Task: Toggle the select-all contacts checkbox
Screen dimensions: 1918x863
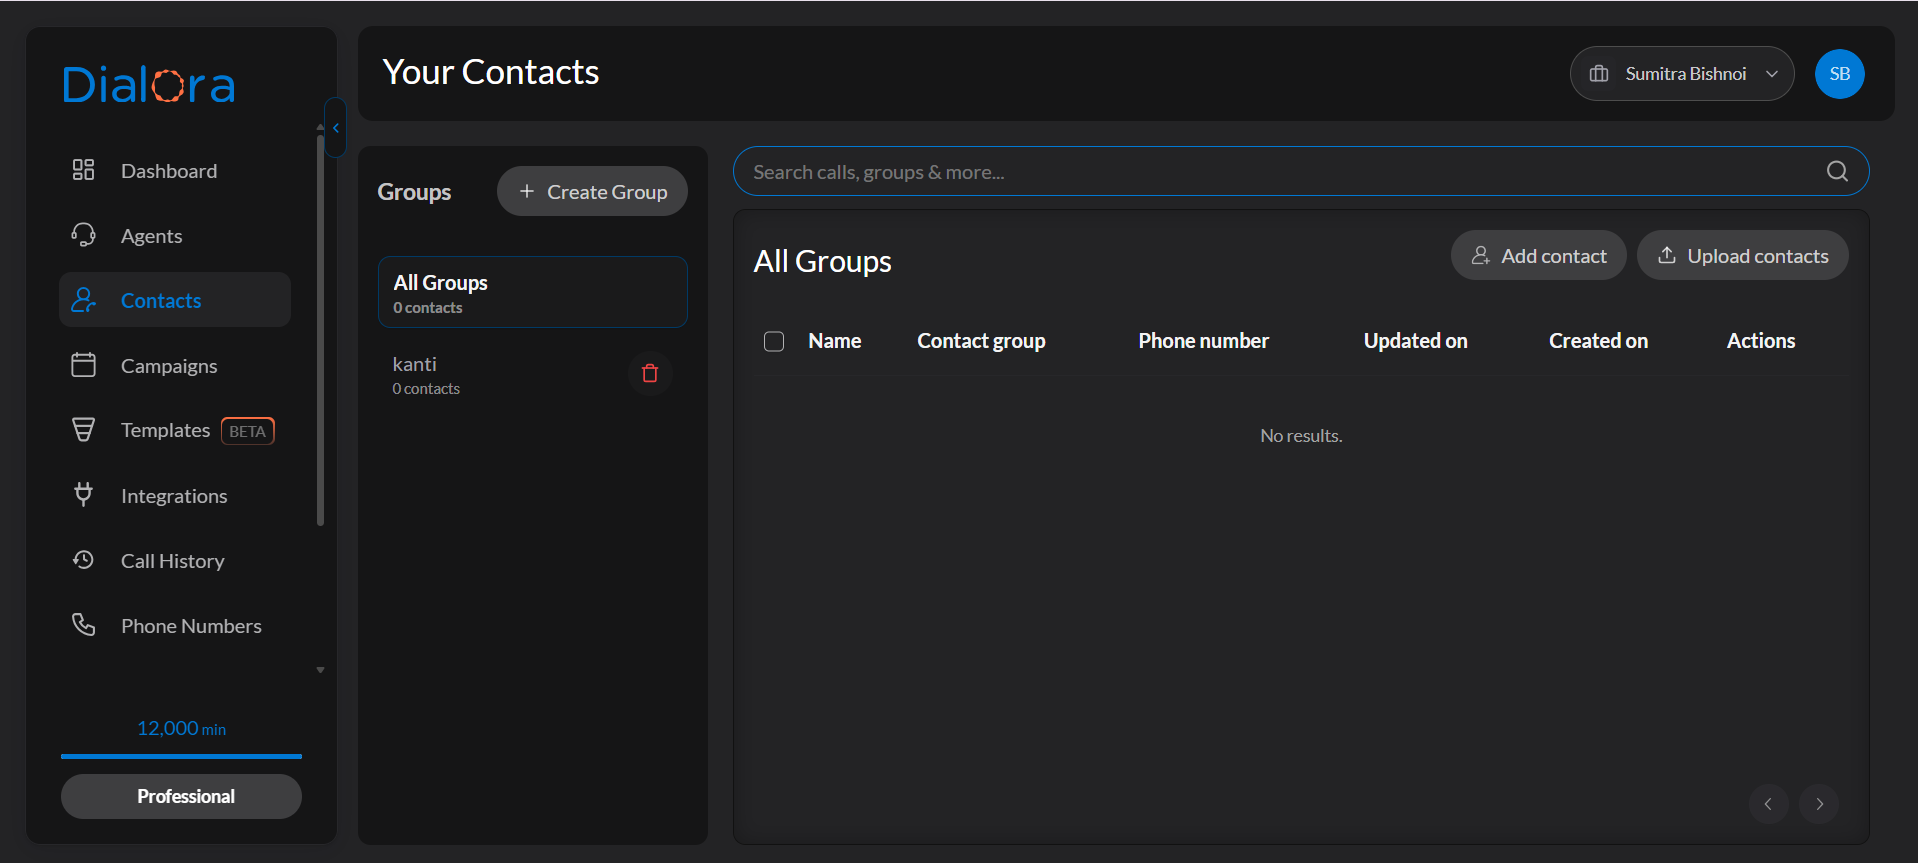Action: click(774, 341)
